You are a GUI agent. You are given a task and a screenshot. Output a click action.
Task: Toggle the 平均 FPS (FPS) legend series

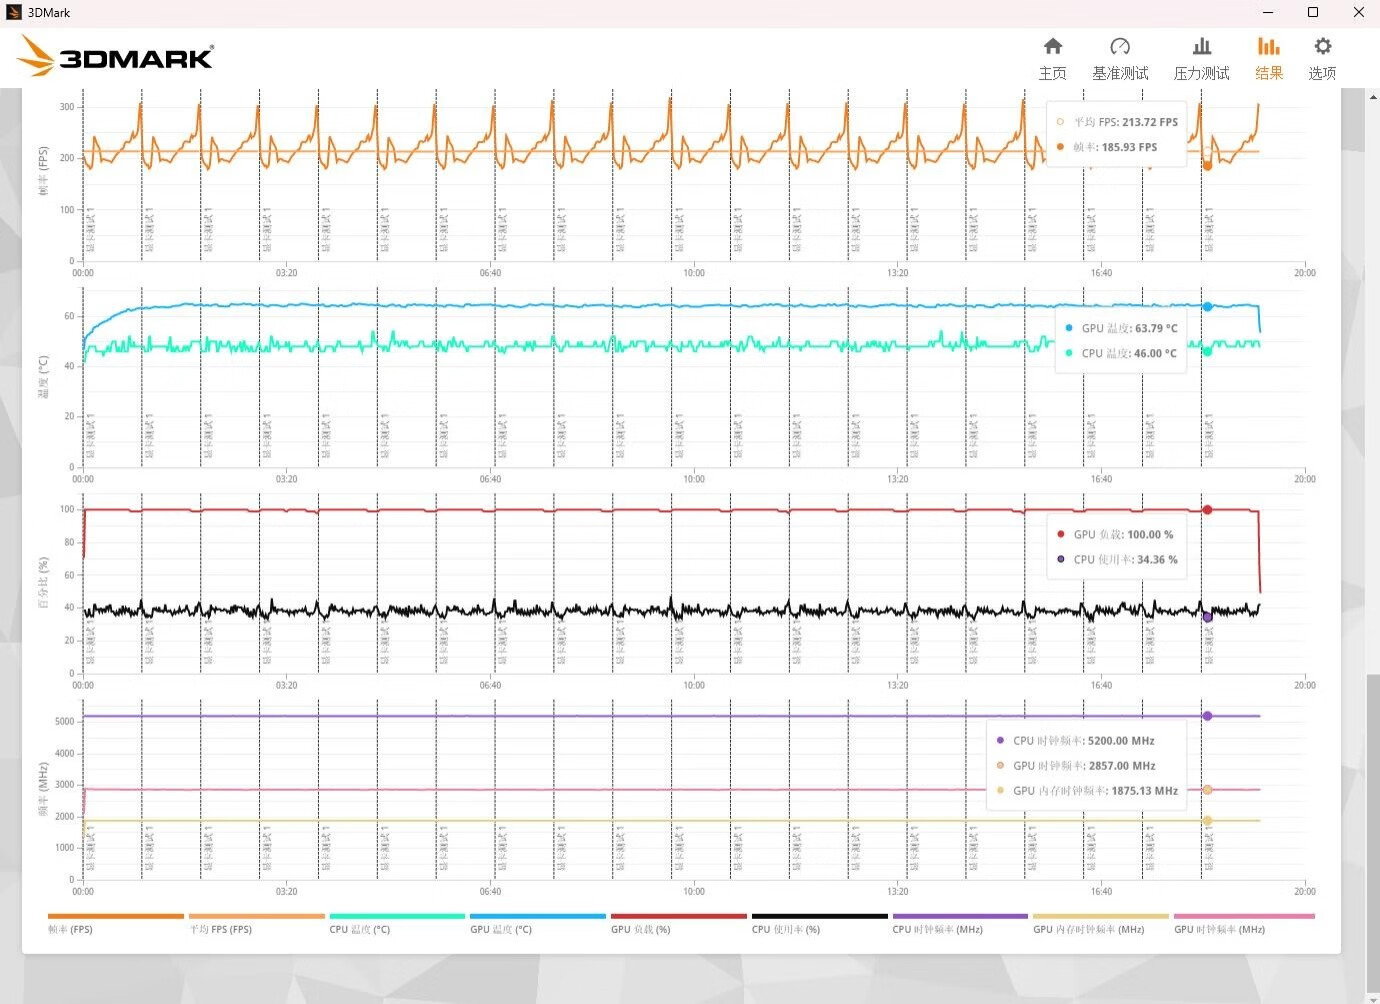tap(257, 923)
